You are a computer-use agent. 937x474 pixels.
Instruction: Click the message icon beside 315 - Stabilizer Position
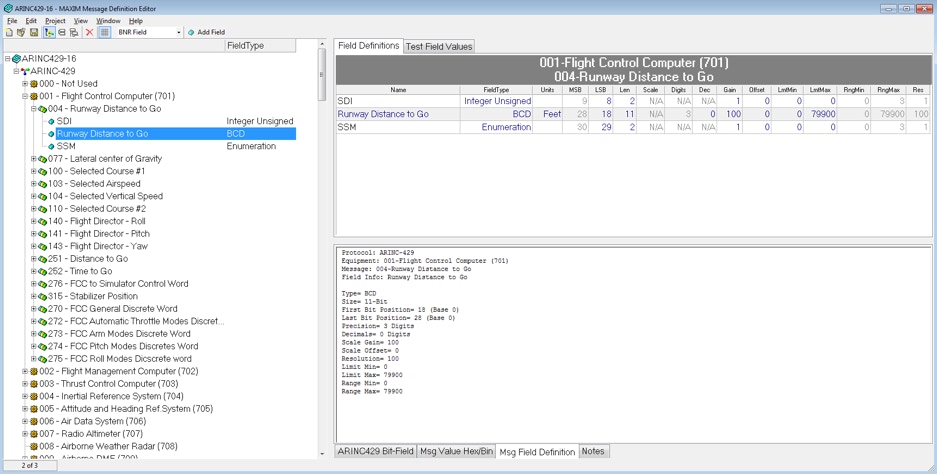(43, 296)
